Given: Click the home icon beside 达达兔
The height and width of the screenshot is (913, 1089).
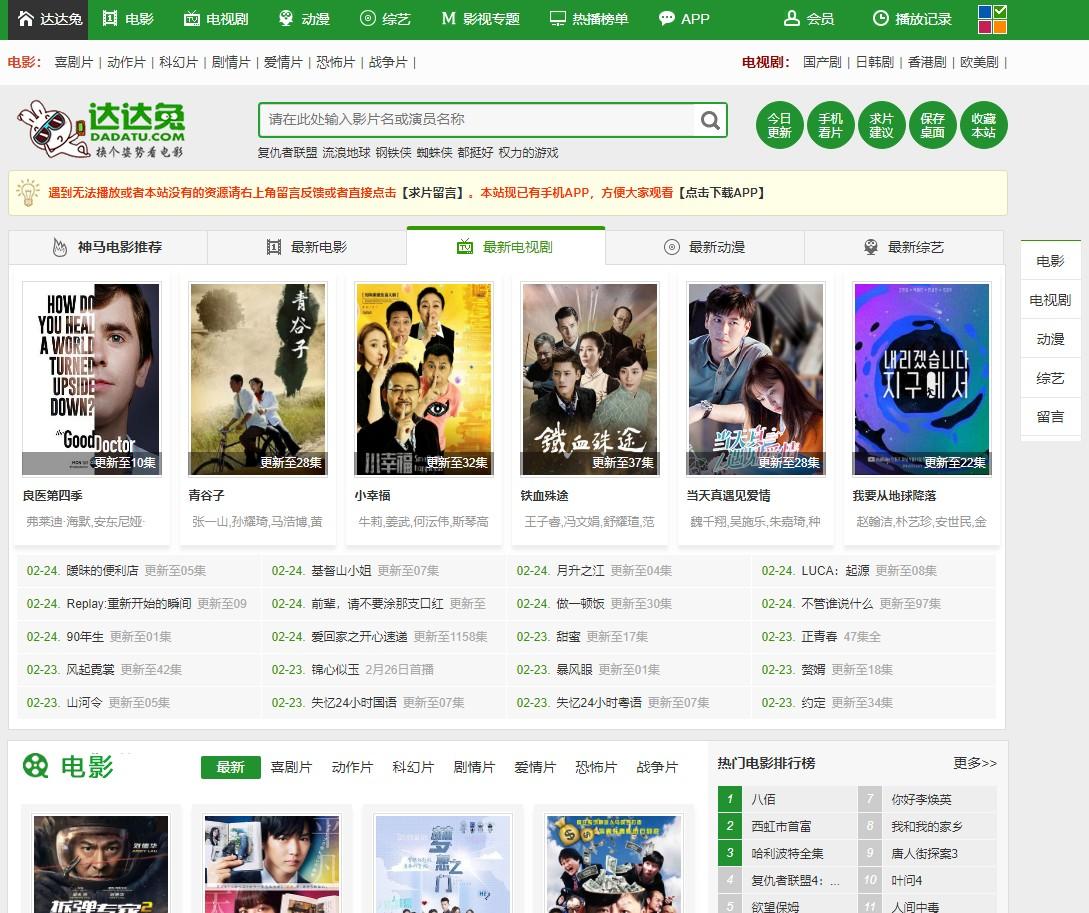Looking at the screenshot, I should coord(26,19).
